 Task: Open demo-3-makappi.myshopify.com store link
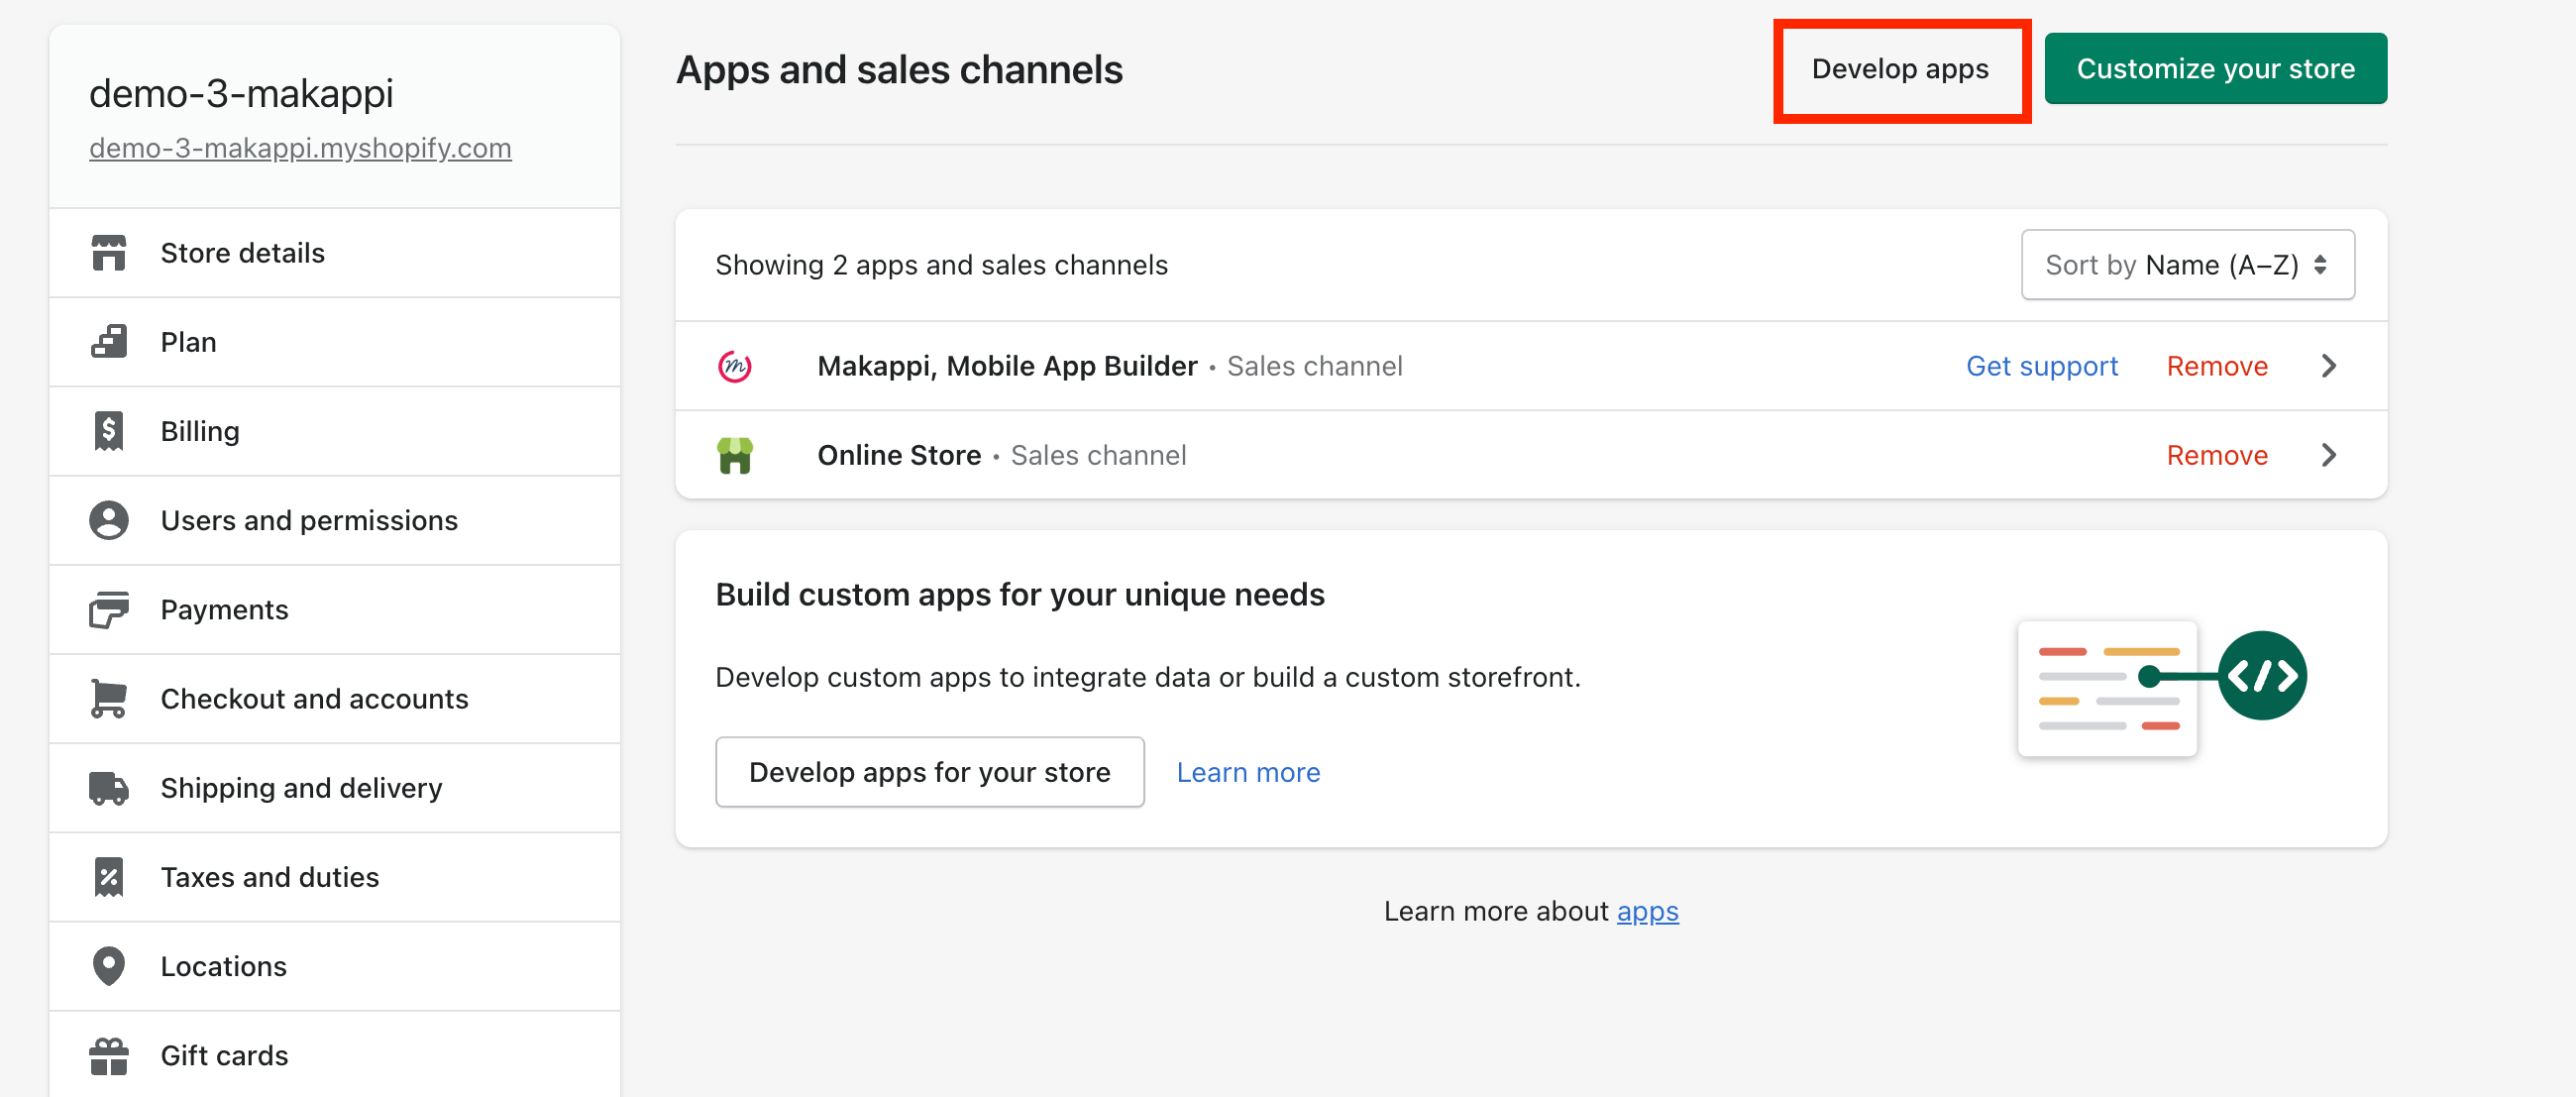[300, 148]
